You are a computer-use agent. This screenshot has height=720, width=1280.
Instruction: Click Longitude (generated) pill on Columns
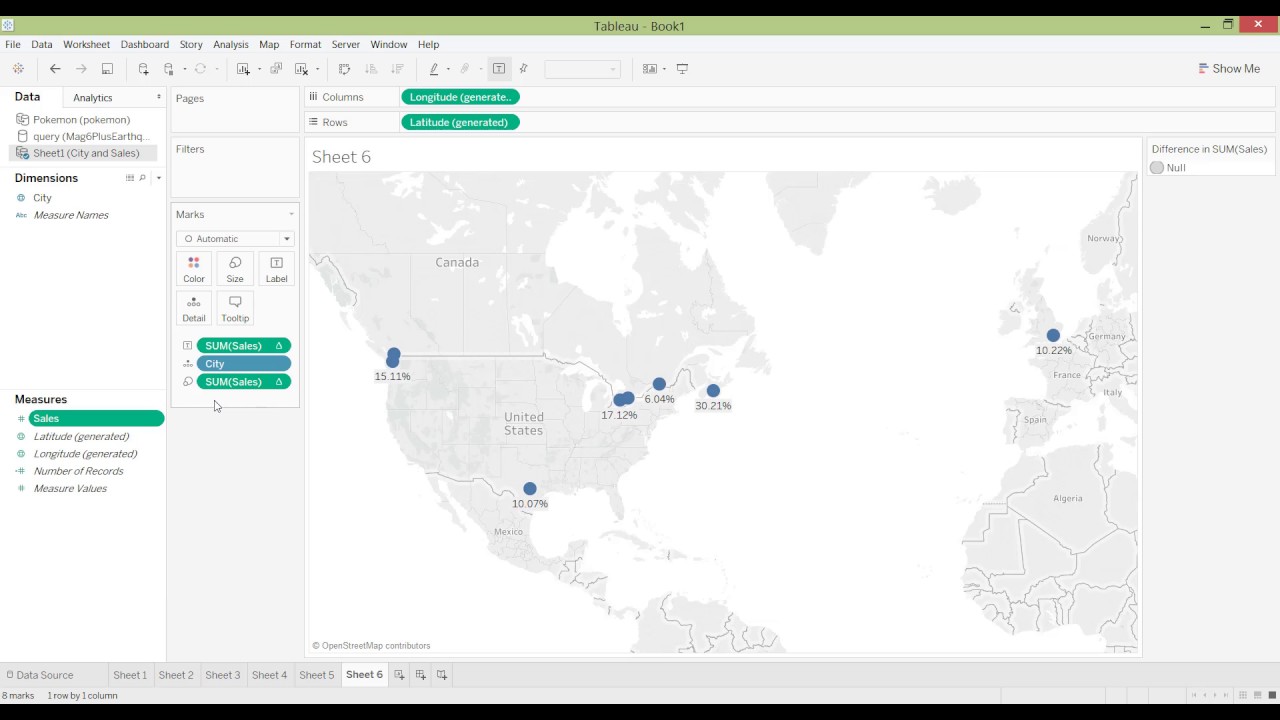[x=460, y=97]
